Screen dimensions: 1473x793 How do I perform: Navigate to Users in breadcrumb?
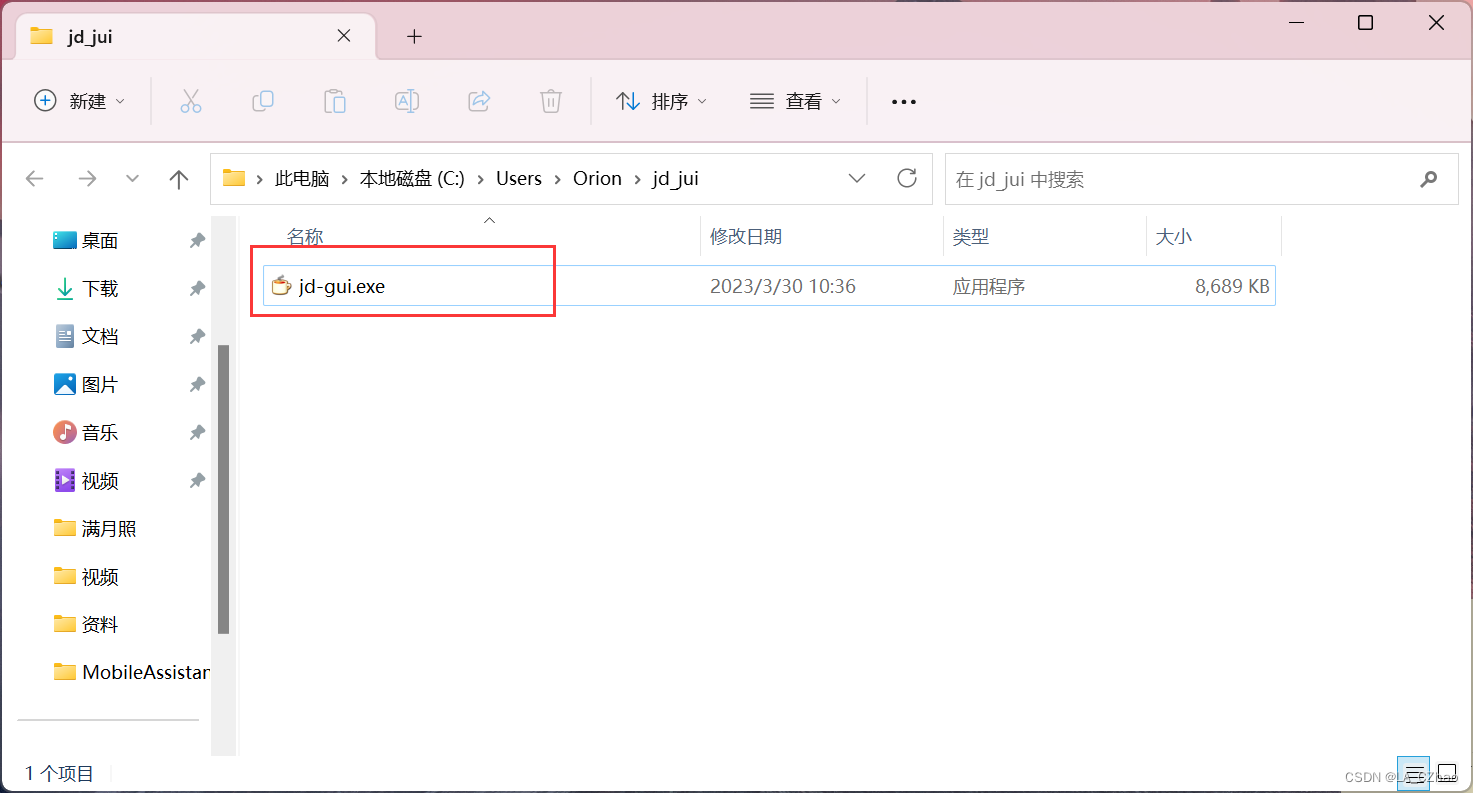[x=519, y=179]
